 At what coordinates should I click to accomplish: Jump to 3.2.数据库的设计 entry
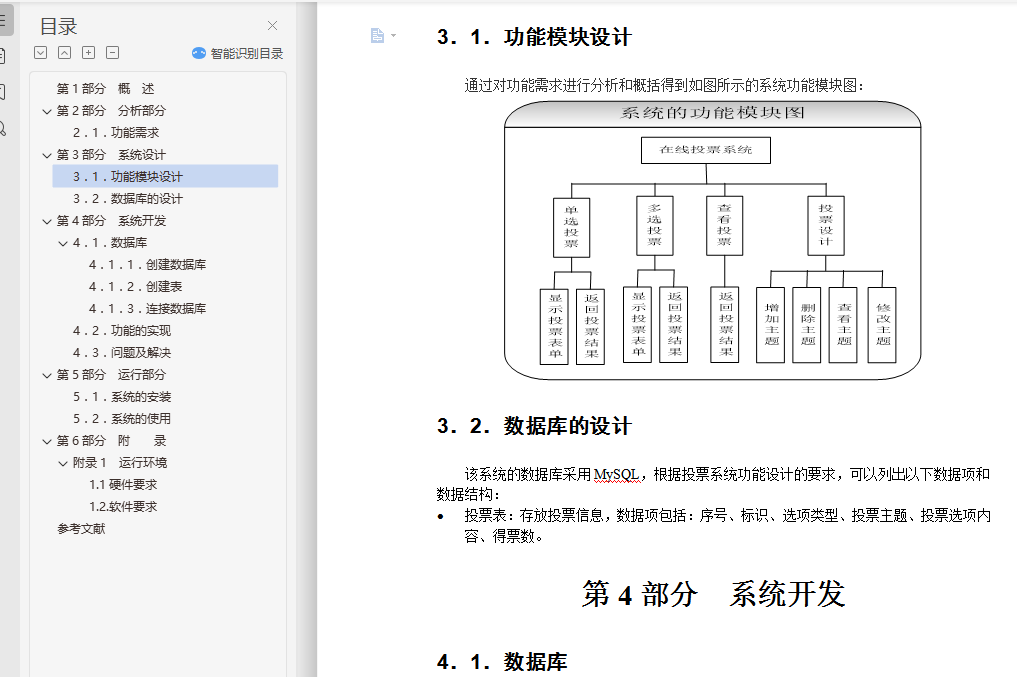[x=128, y=198]
